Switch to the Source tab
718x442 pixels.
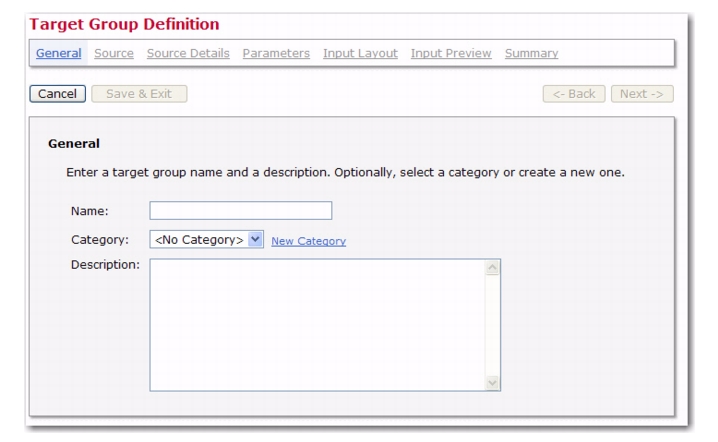click(114, 53)
